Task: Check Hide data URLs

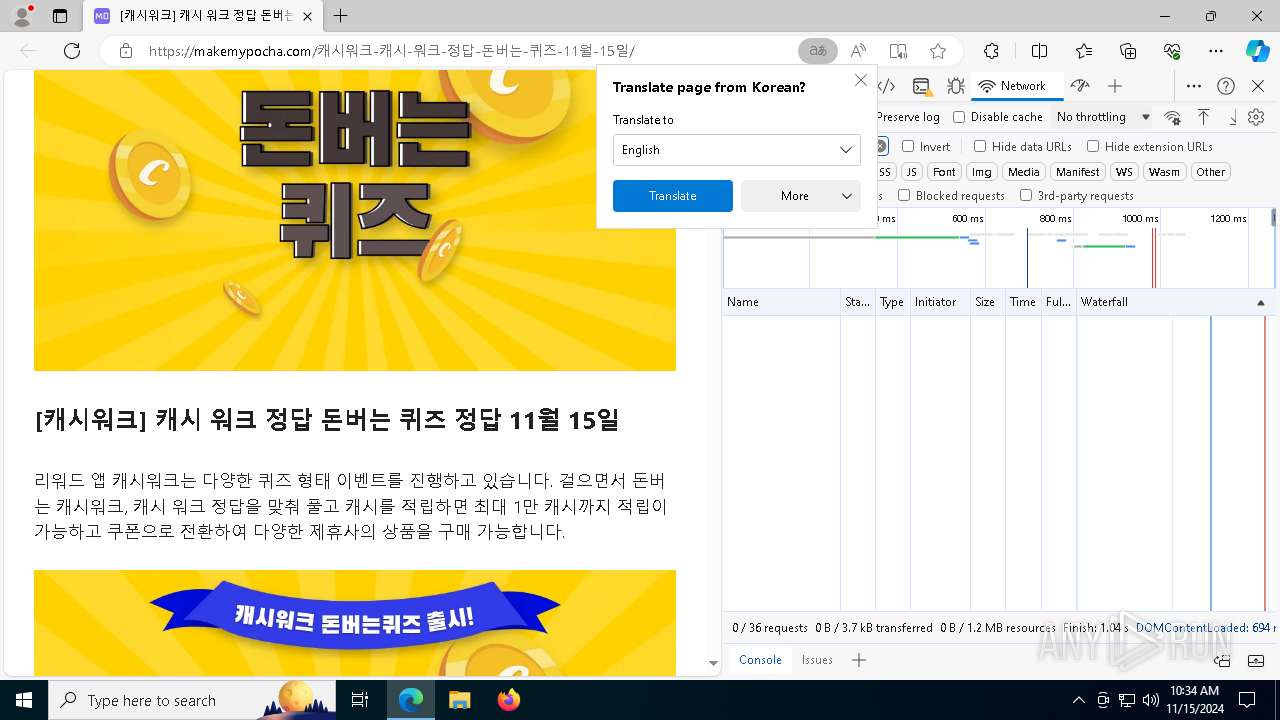Action: pos(980,146)
